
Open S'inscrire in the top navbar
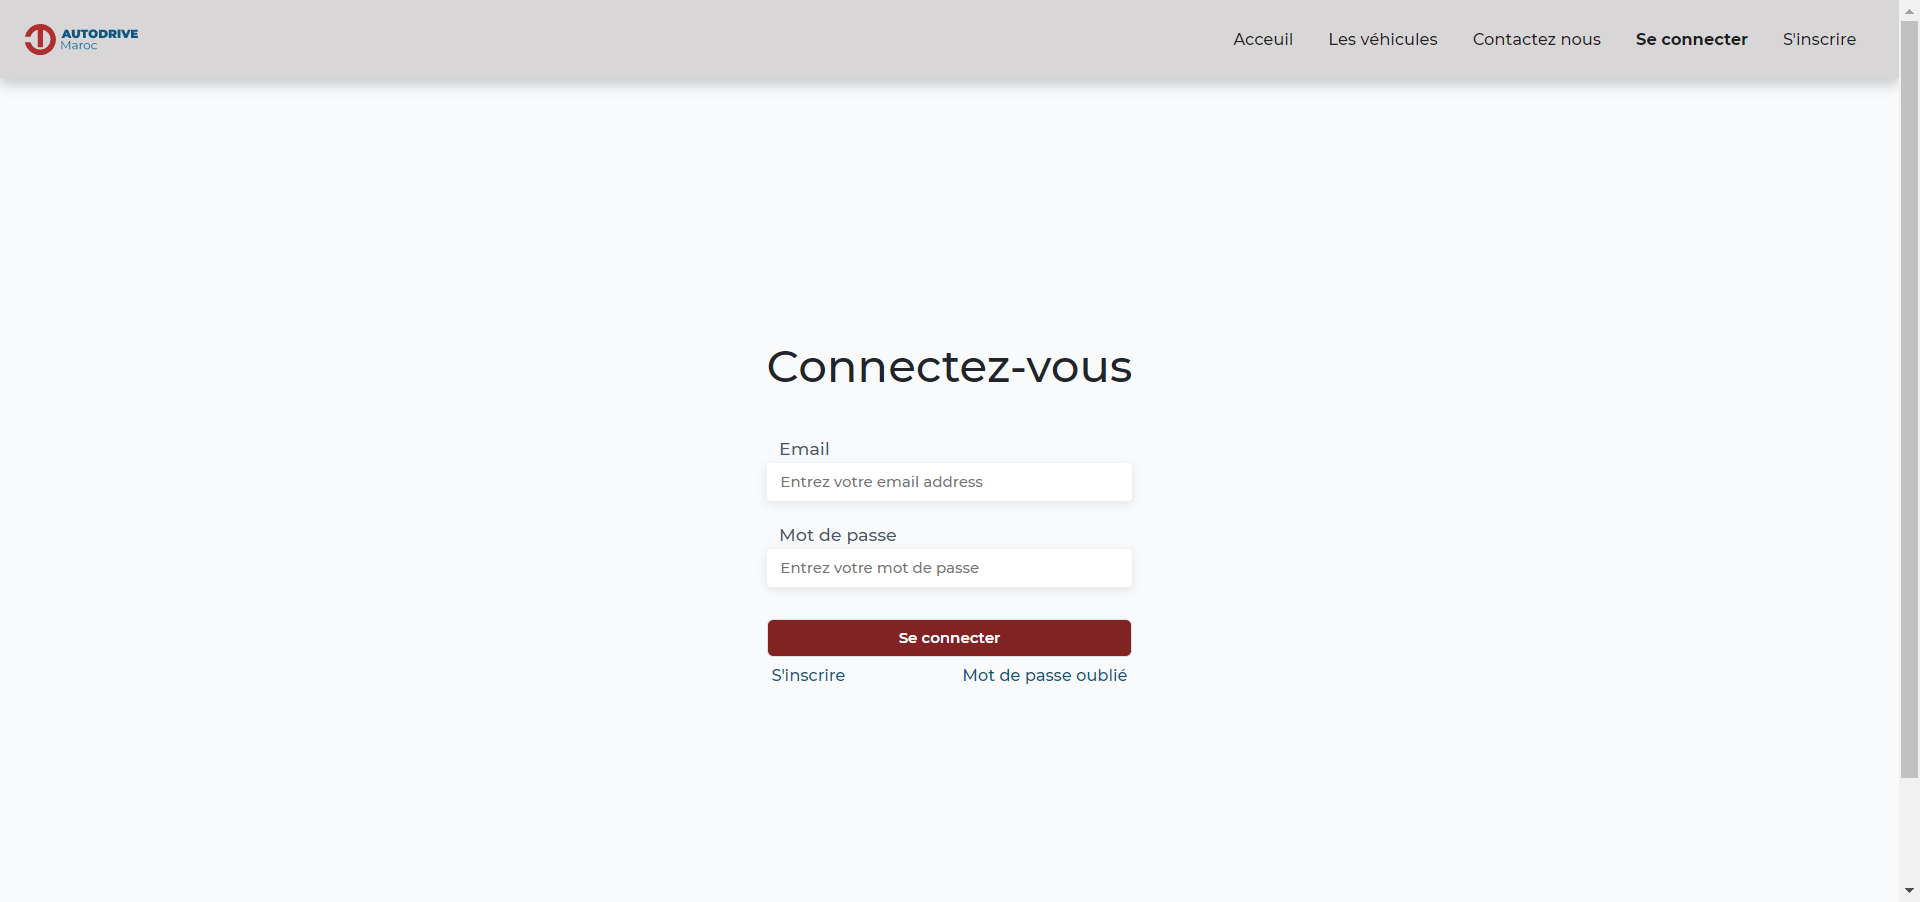tap(1819, 39)
